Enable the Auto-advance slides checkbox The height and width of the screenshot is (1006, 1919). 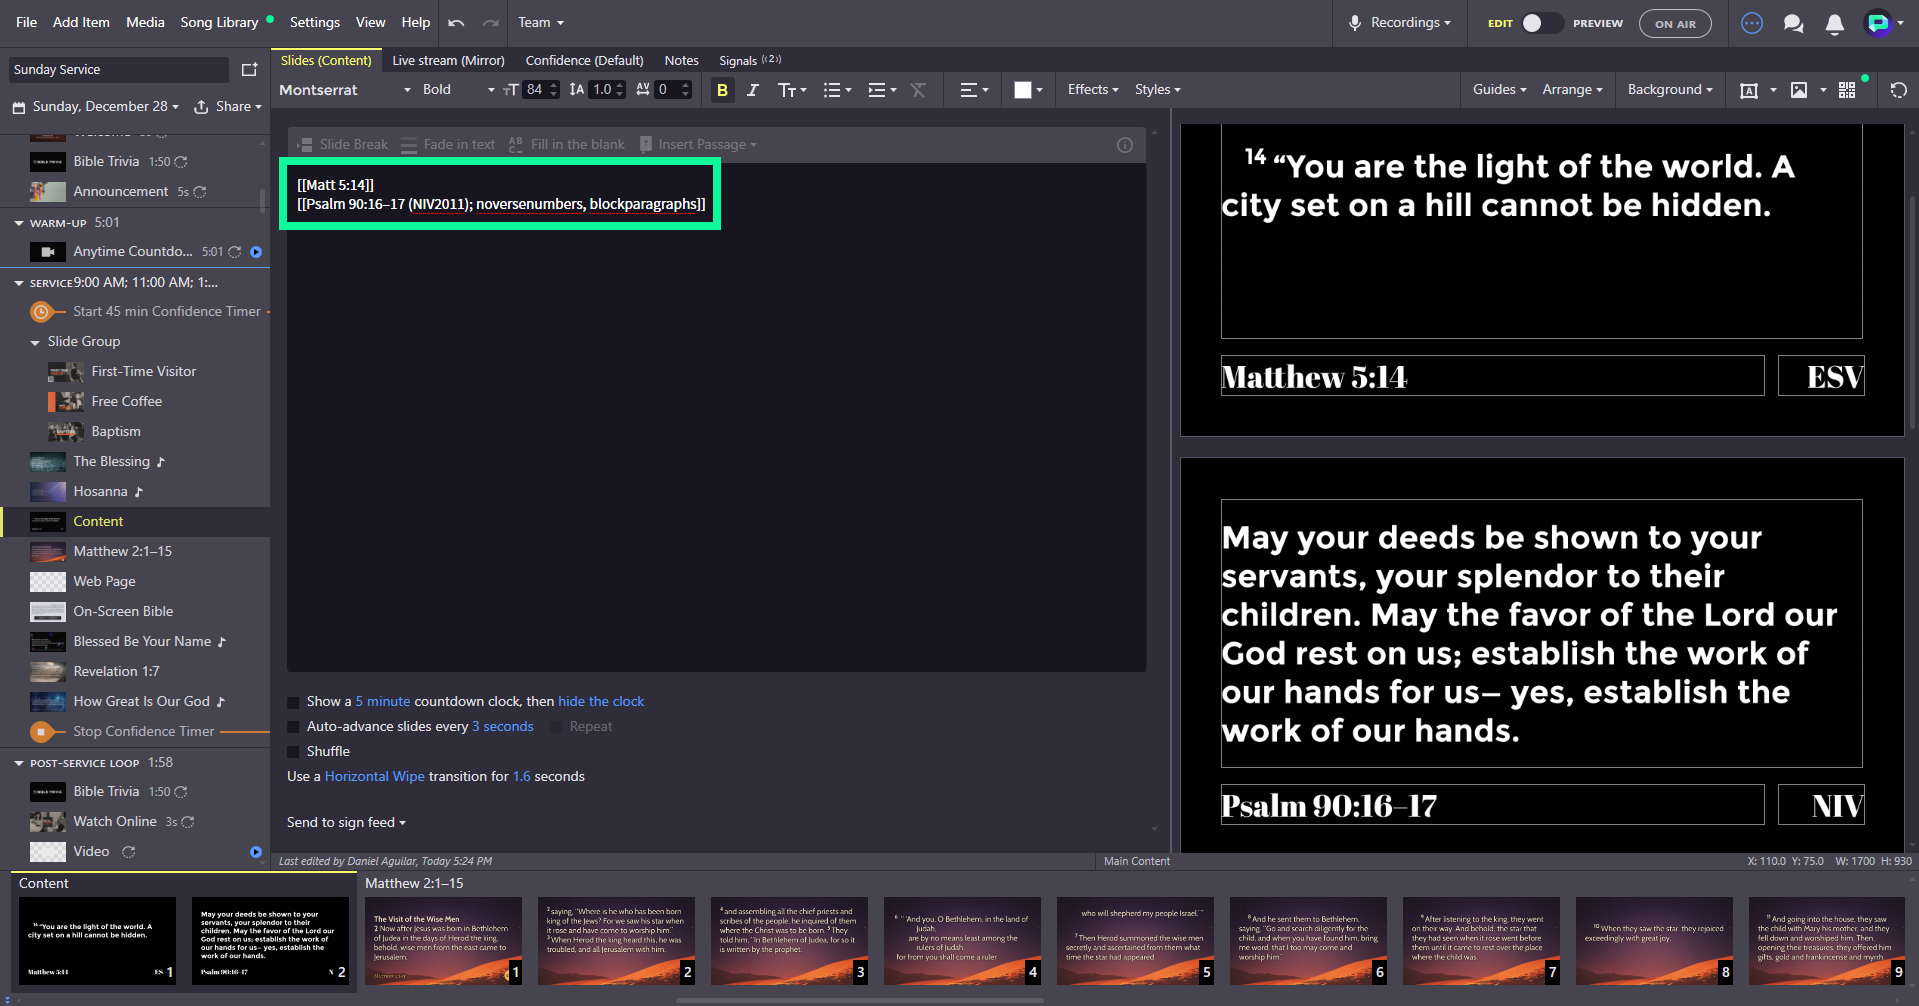point(293,727)
